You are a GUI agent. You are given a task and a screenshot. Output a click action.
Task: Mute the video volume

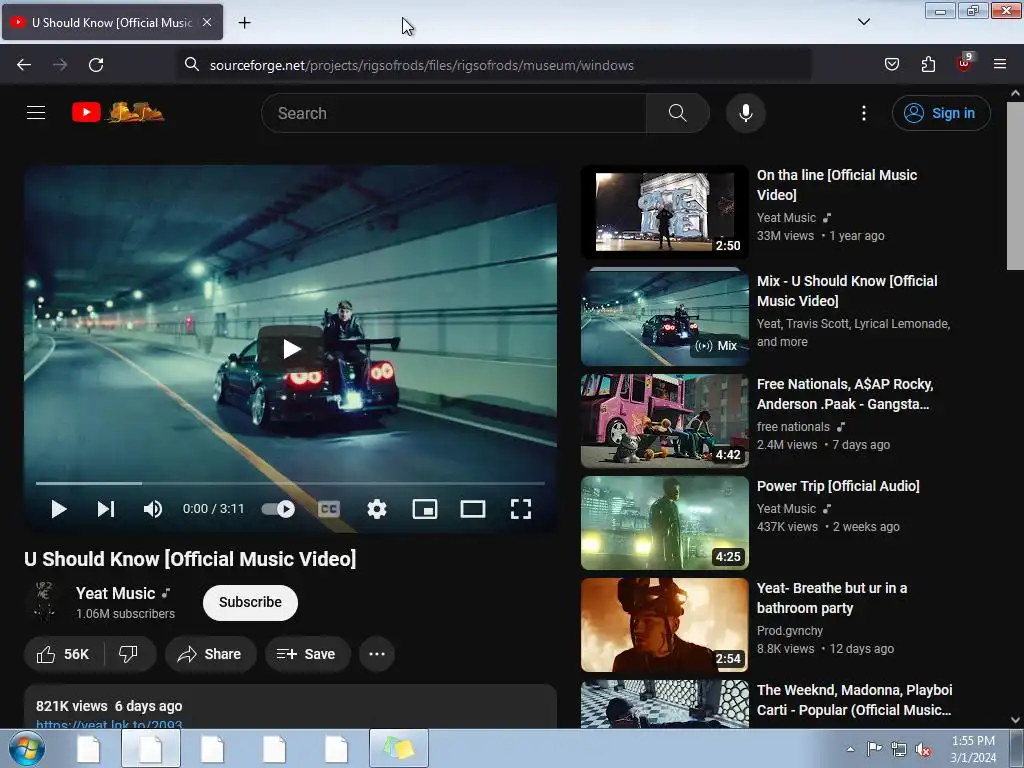click(153, 509)
